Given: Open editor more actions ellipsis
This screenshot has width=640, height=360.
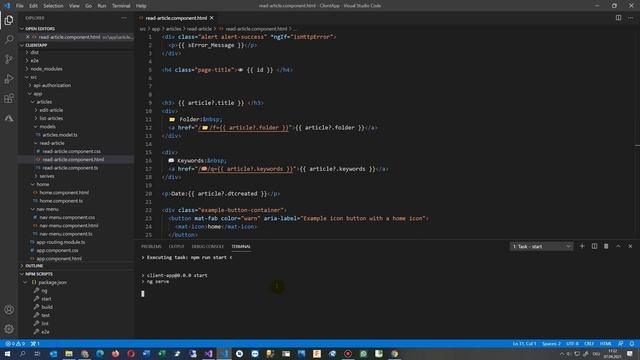Looking at the screenshot, I should tap(631, 18).
